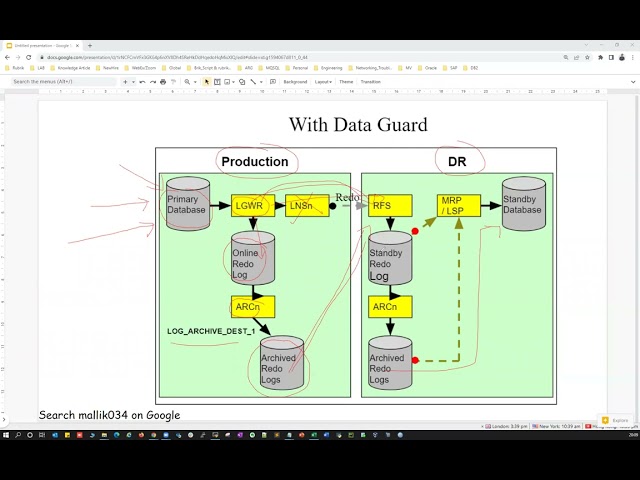
Task: Open a new browser tab
Action: [90, 46]
